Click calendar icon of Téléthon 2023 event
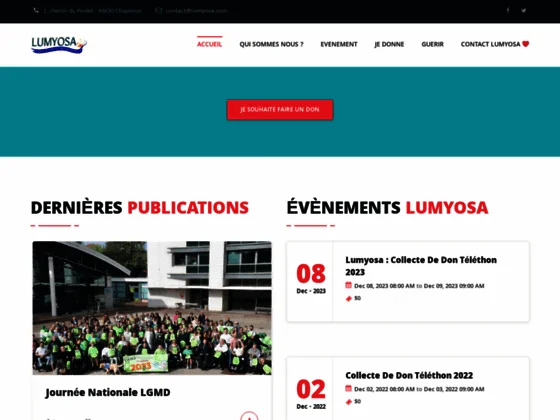The width and height of the screenshot is (560, 420). click(349, 285)
